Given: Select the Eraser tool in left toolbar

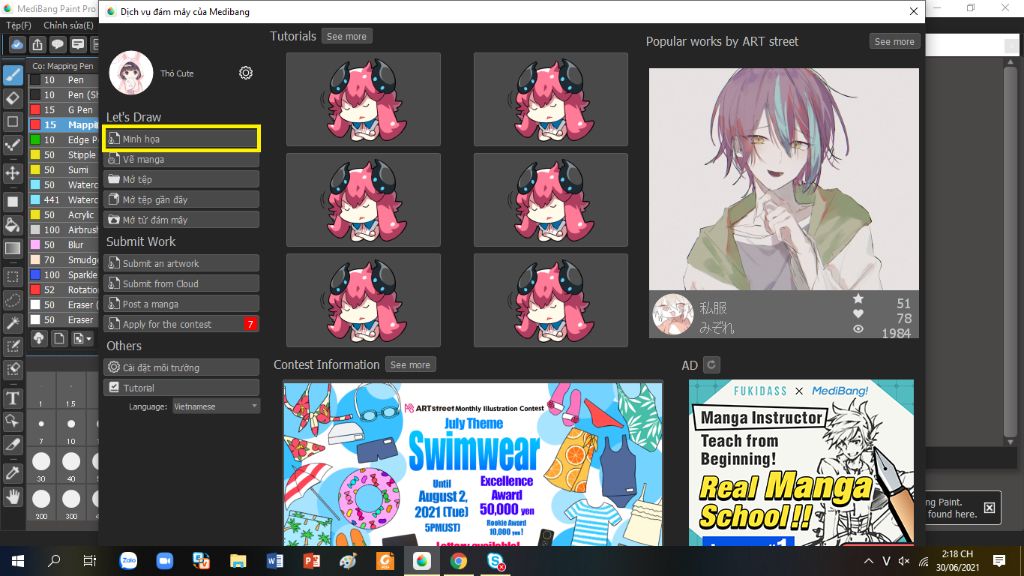Looking at the screenshot, I should [12, 99].
